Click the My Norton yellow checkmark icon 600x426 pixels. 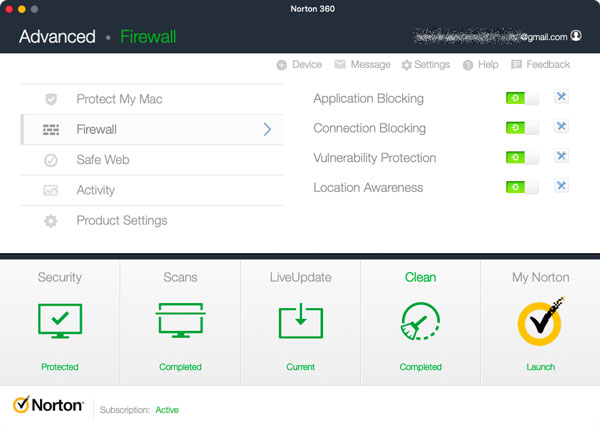pyautogui.click(x=540, y=322)
